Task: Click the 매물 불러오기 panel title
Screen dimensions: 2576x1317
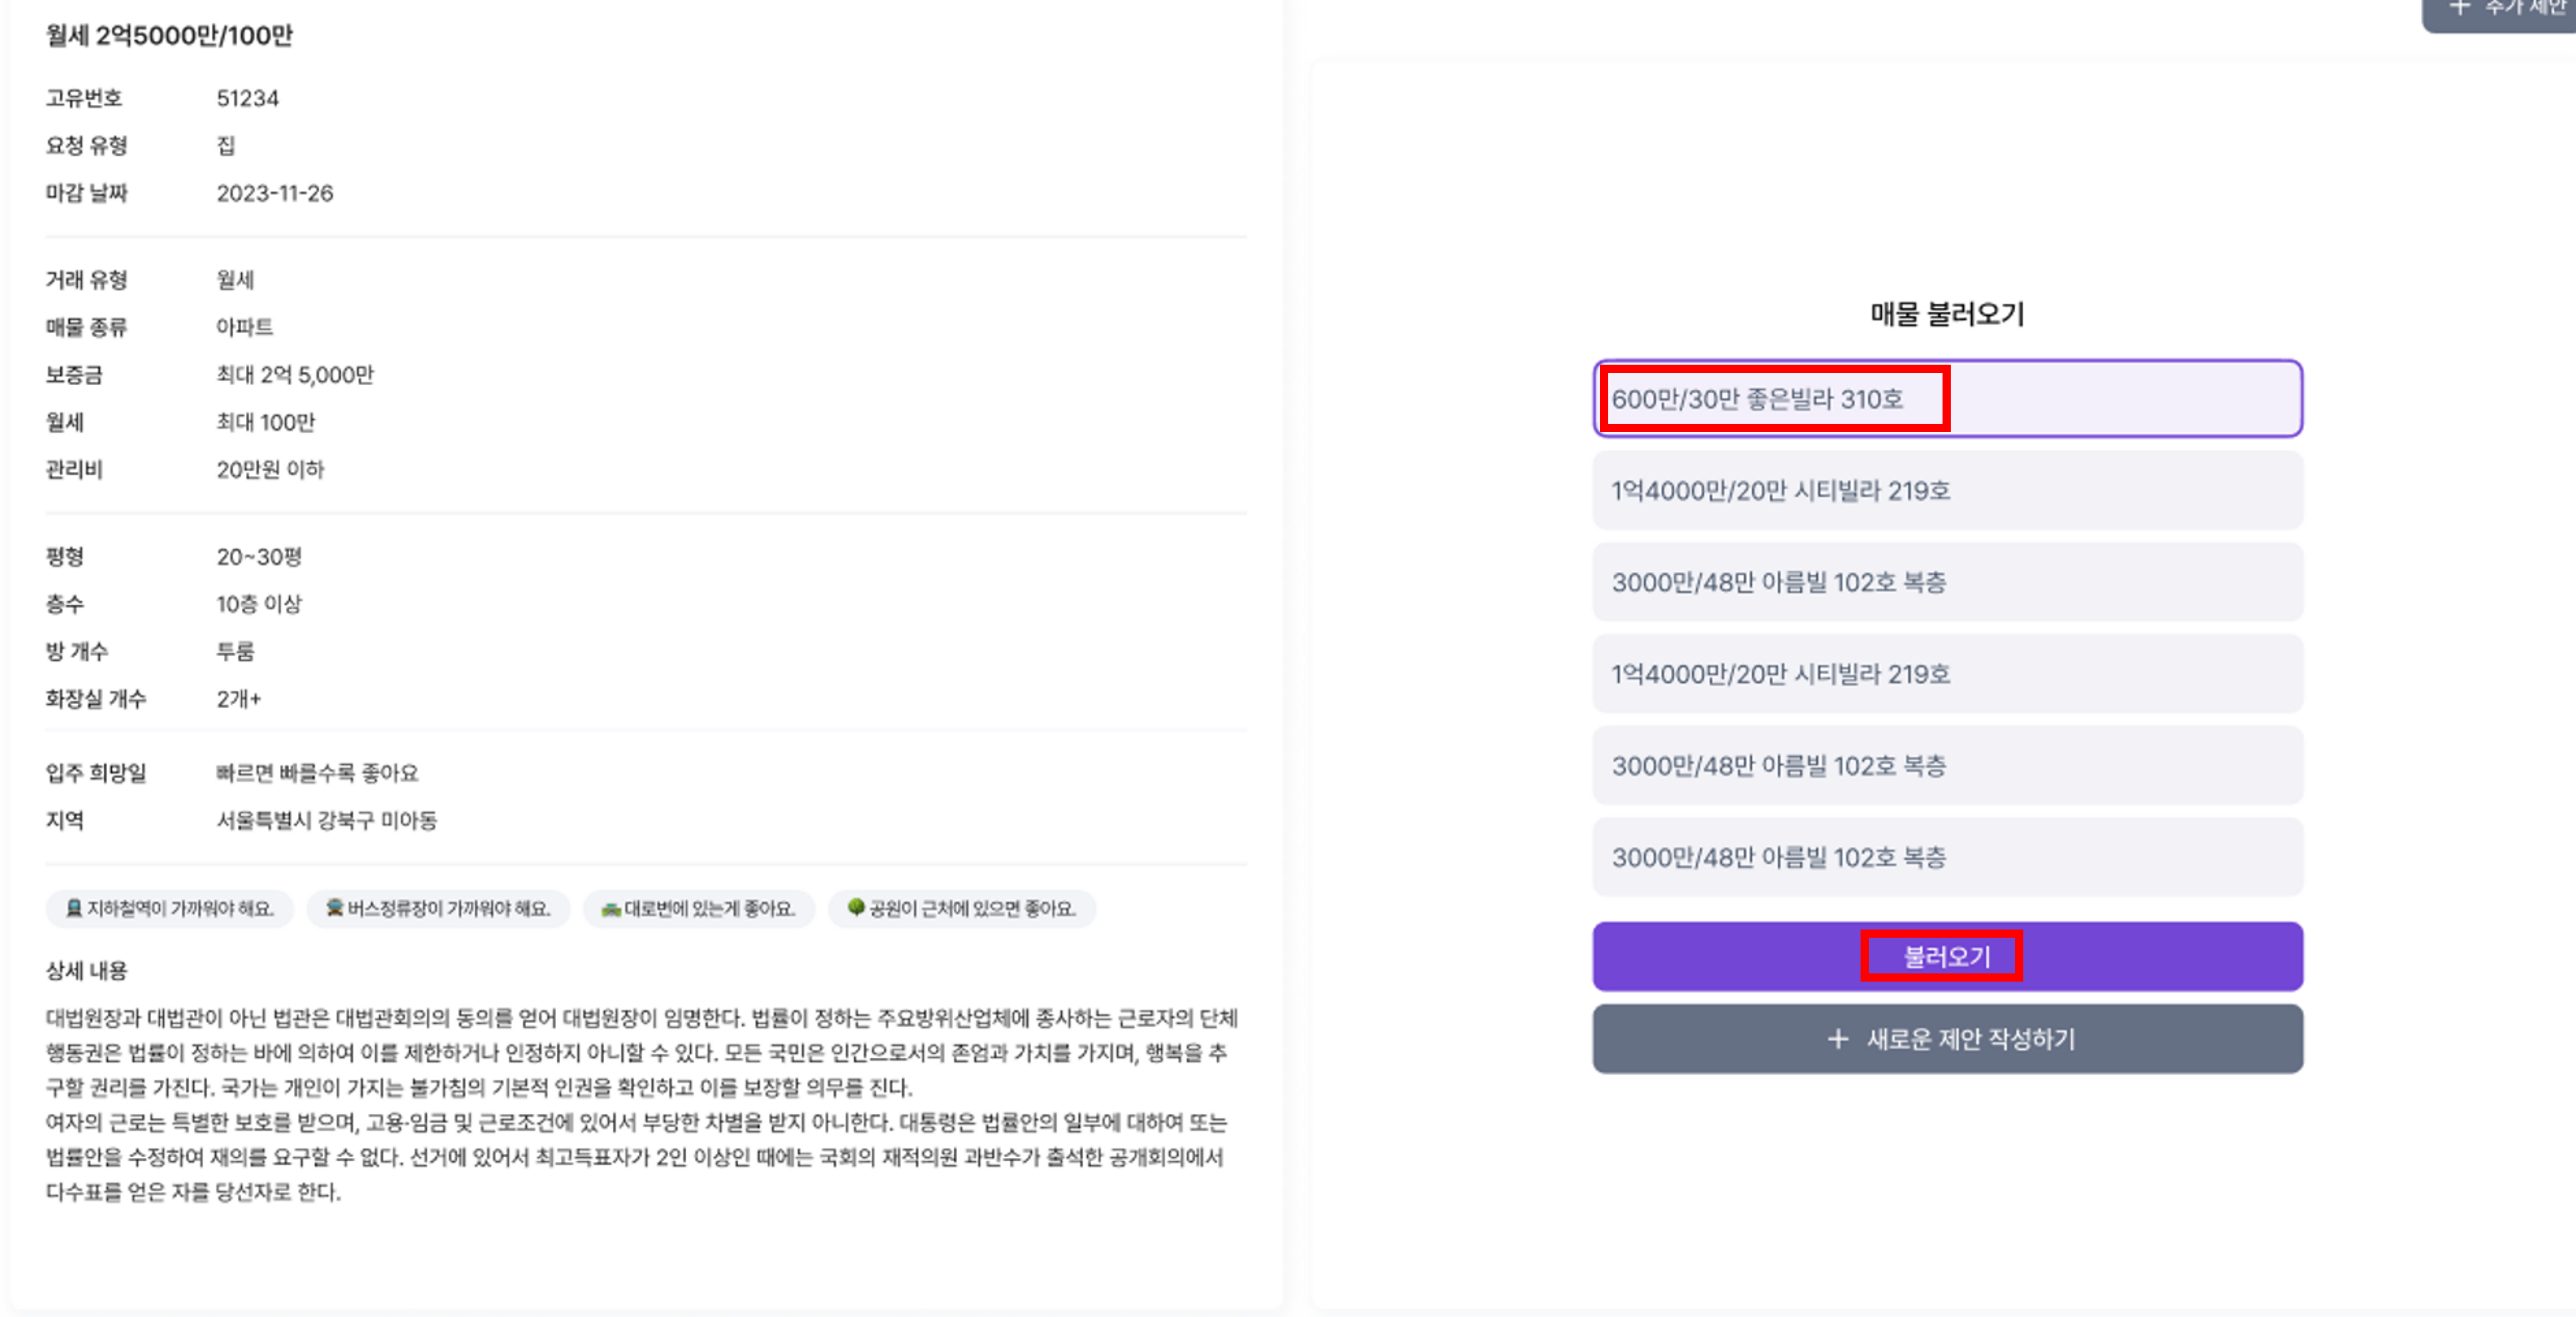Action: pos(1947,314)
